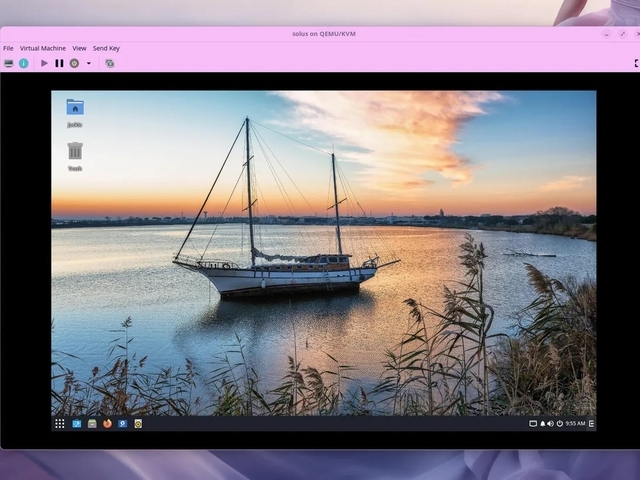Image resolution: width=640 pixels, height=480 pixels.
Task: Open the power session tray icon
Action: [560, 424]
